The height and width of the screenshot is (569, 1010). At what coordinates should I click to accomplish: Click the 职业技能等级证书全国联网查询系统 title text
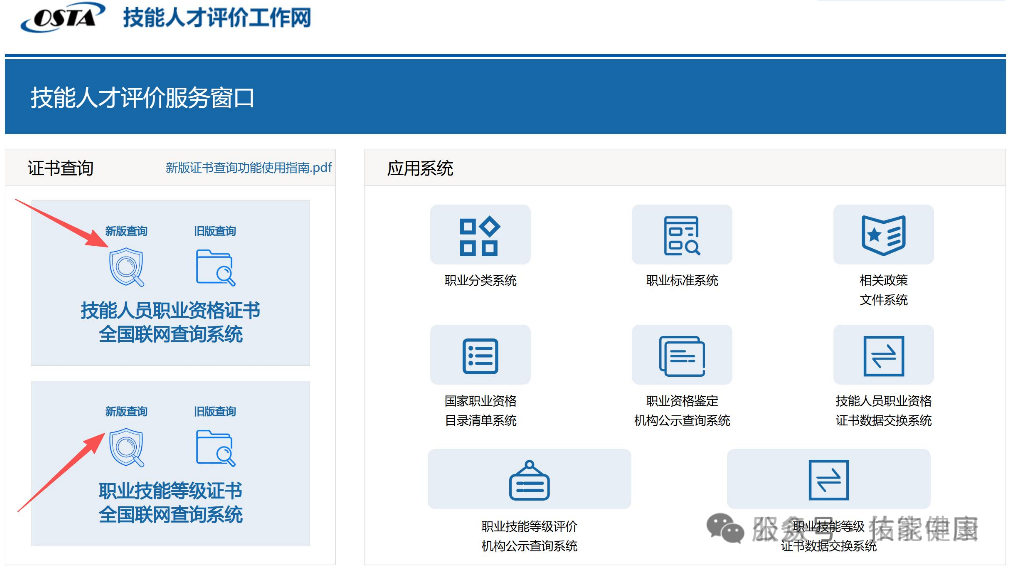coord(170,503)
